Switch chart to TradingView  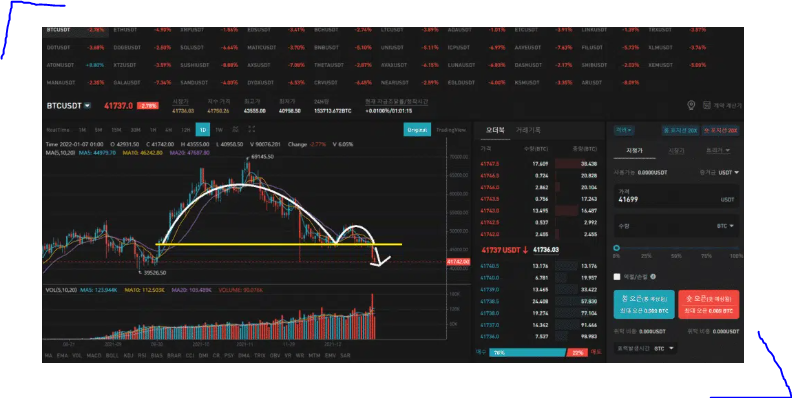tap(451, 130)
